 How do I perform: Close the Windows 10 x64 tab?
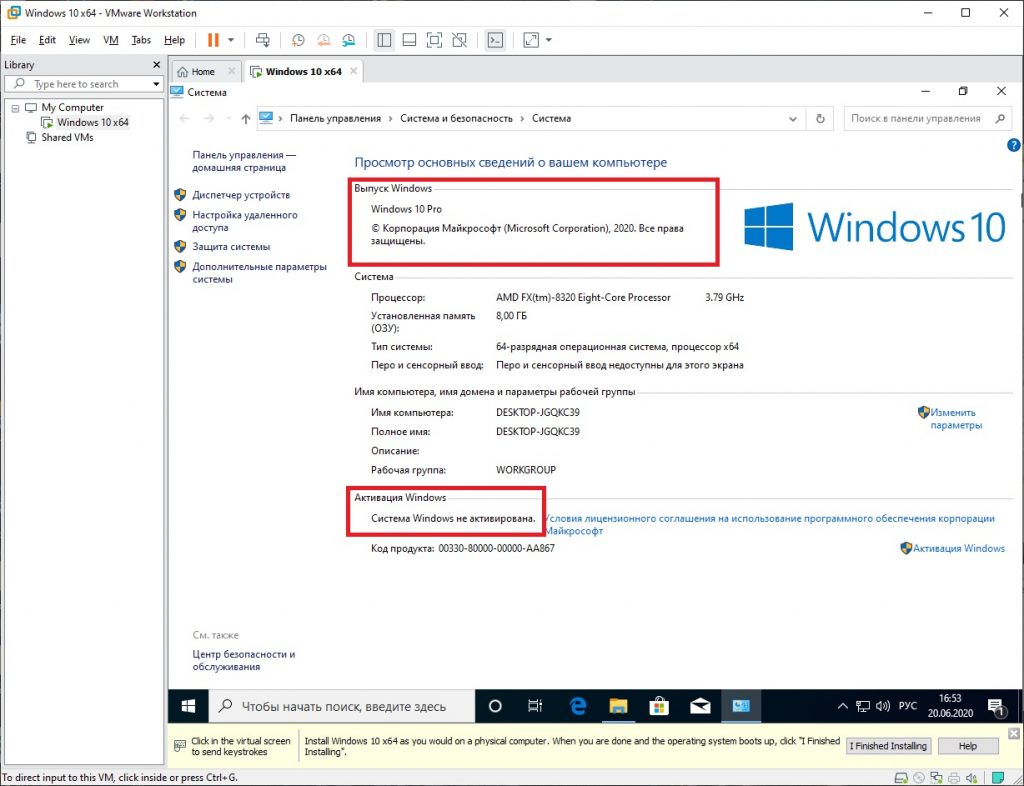pyautogui.click(x=353, y=71)
